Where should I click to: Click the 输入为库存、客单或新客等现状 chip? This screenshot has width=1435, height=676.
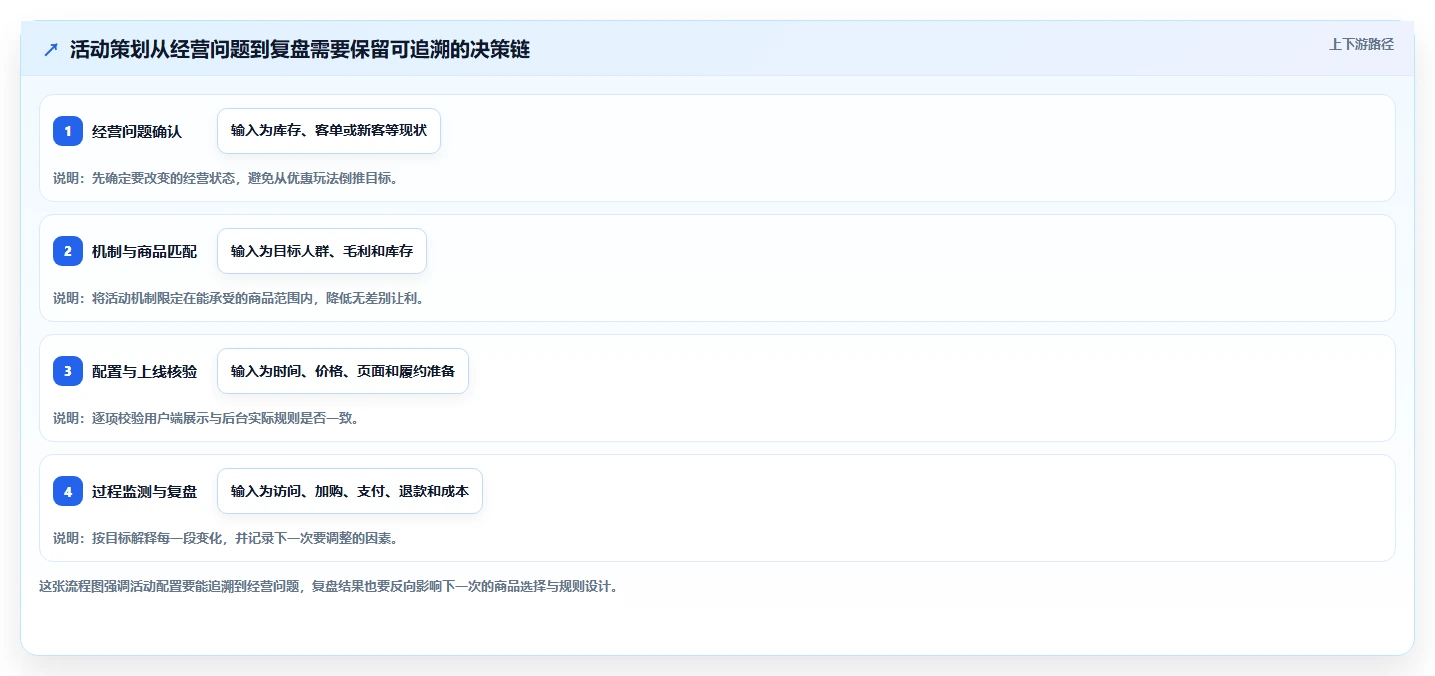(329, 131)
